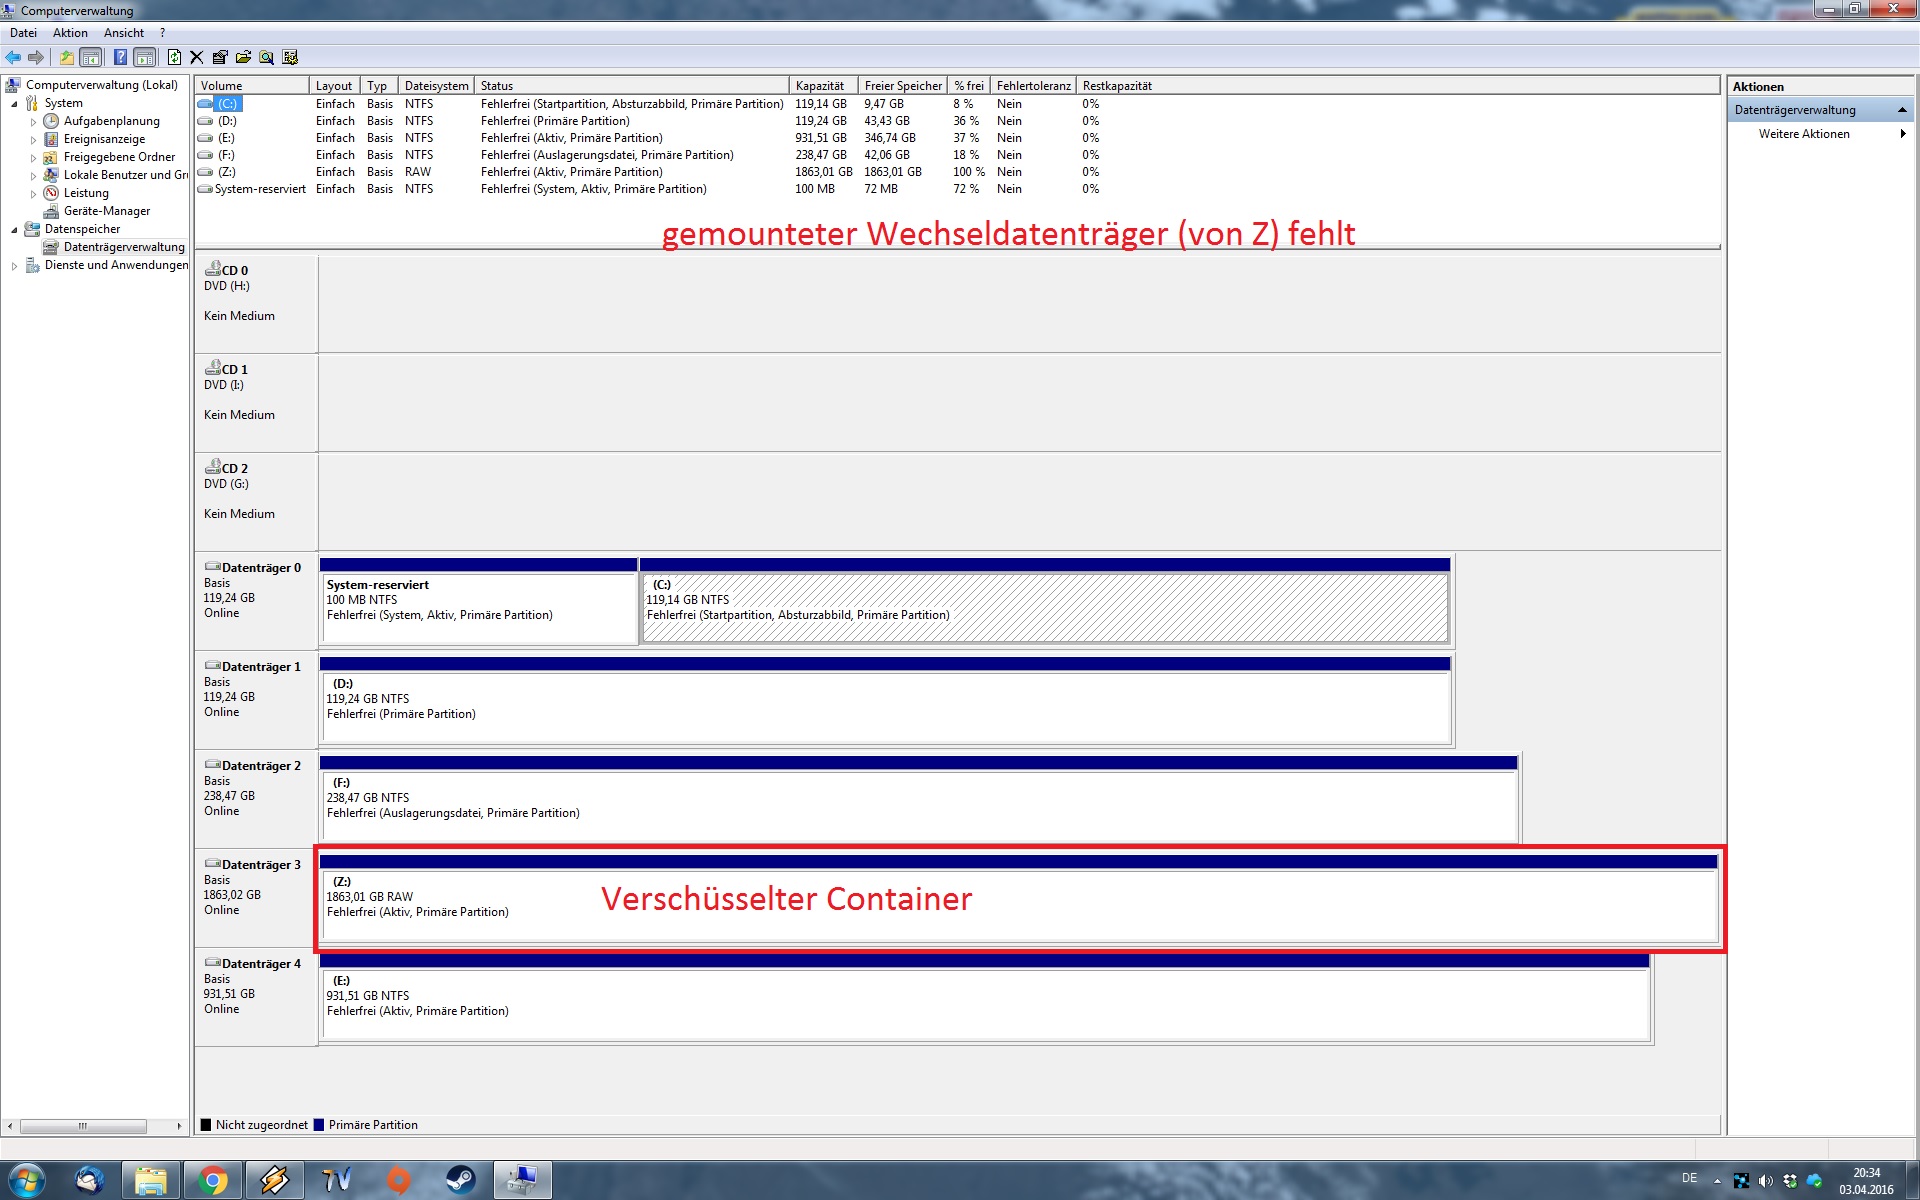Click the Refresh toolbar icon
The height and width of the screenshot is (1200, 1920).
pyautogui.click(x=174, y=57)
